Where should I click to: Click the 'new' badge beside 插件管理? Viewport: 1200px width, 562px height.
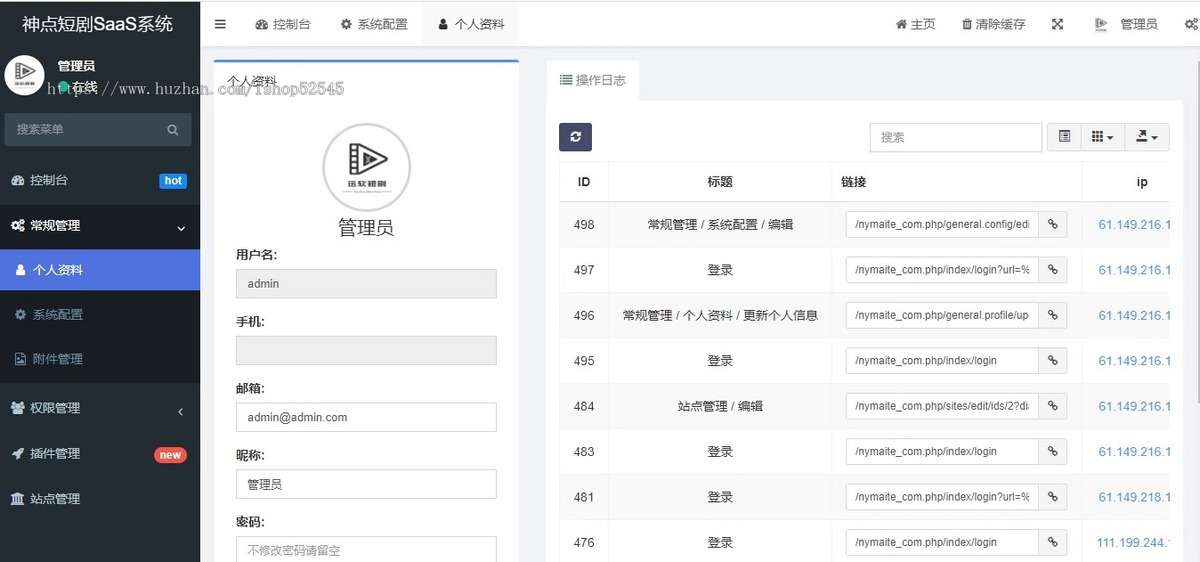pyautogui.click(x=170, y=455)
